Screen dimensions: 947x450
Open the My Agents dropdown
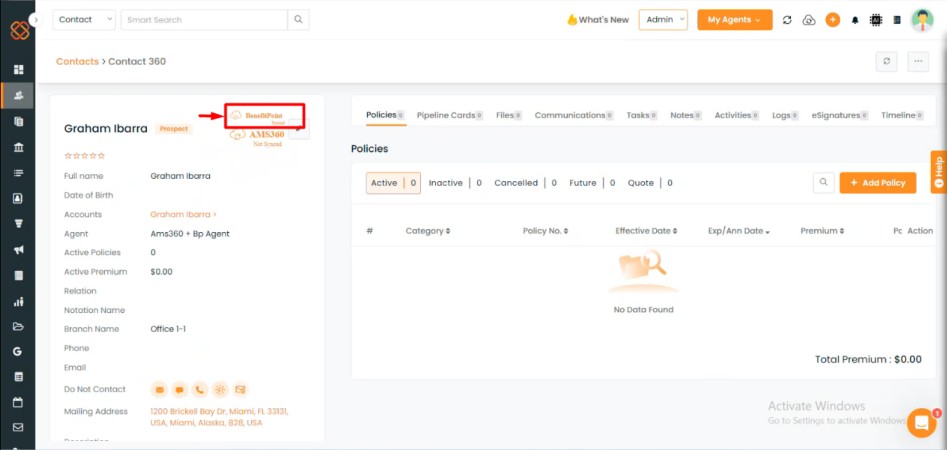734,20
